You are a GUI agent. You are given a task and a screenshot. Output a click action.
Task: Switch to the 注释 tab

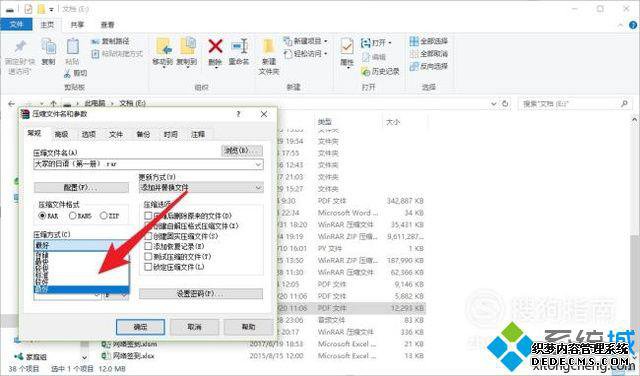tap(198, 134)
